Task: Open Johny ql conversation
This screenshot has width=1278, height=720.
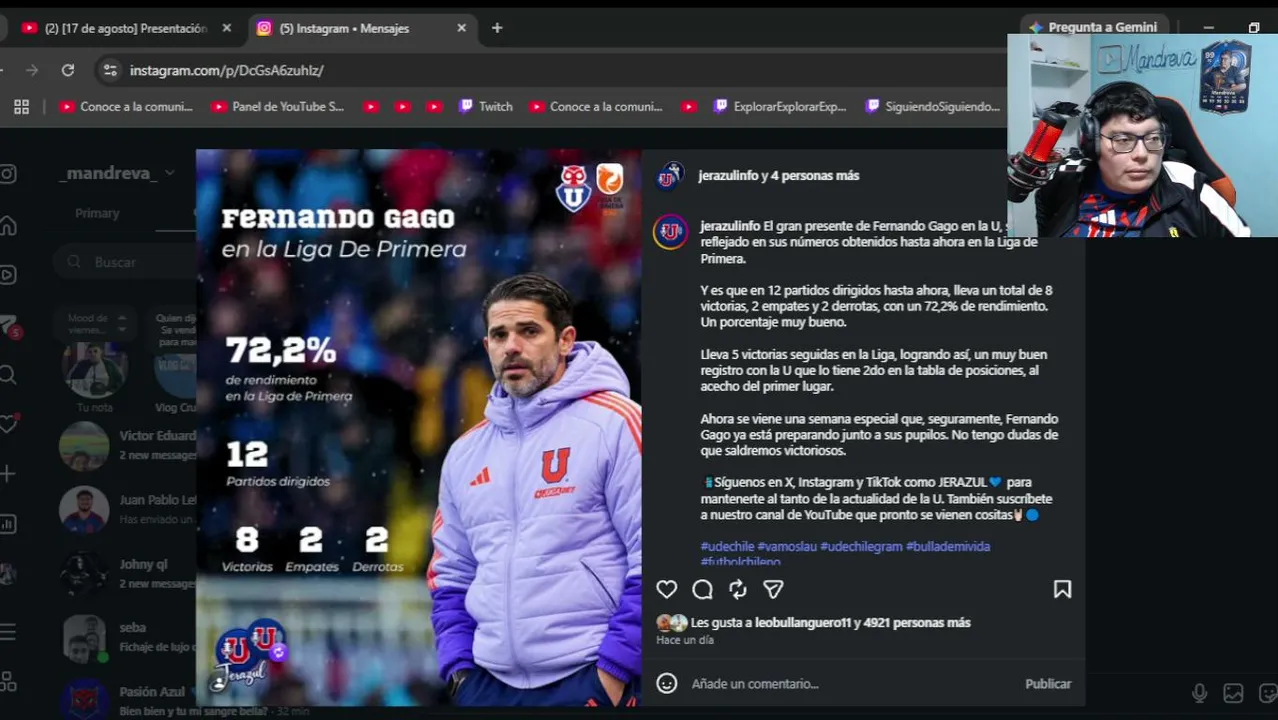Action: pyautogui.click(x=127, y=574)
